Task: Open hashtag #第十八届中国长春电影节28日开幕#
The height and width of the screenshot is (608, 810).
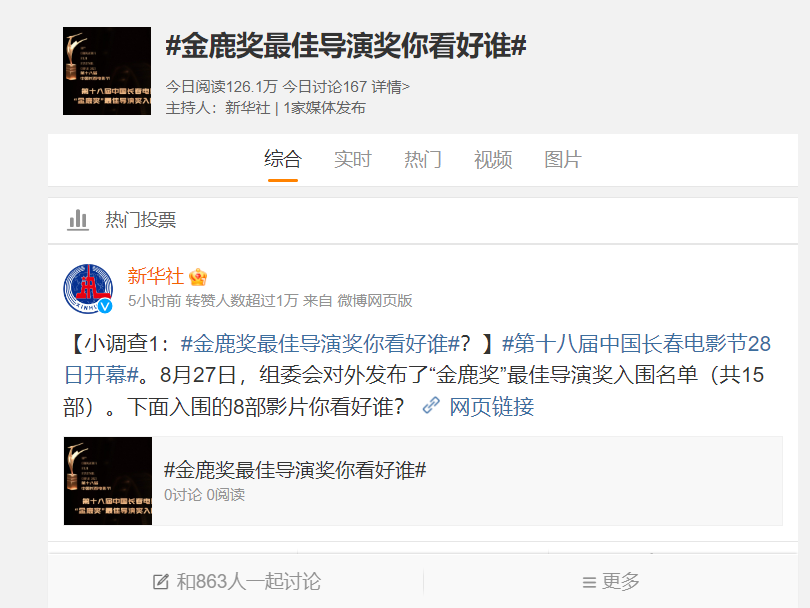Action: point(418,359)
